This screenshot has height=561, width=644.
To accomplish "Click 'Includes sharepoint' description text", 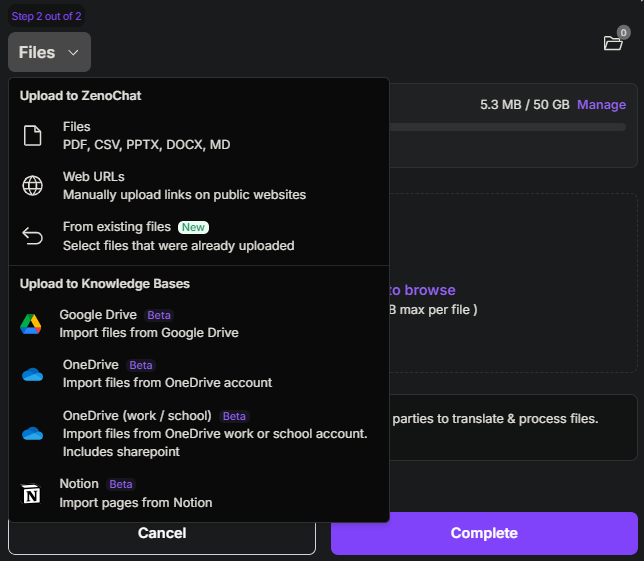I will [x=121, y=452].
